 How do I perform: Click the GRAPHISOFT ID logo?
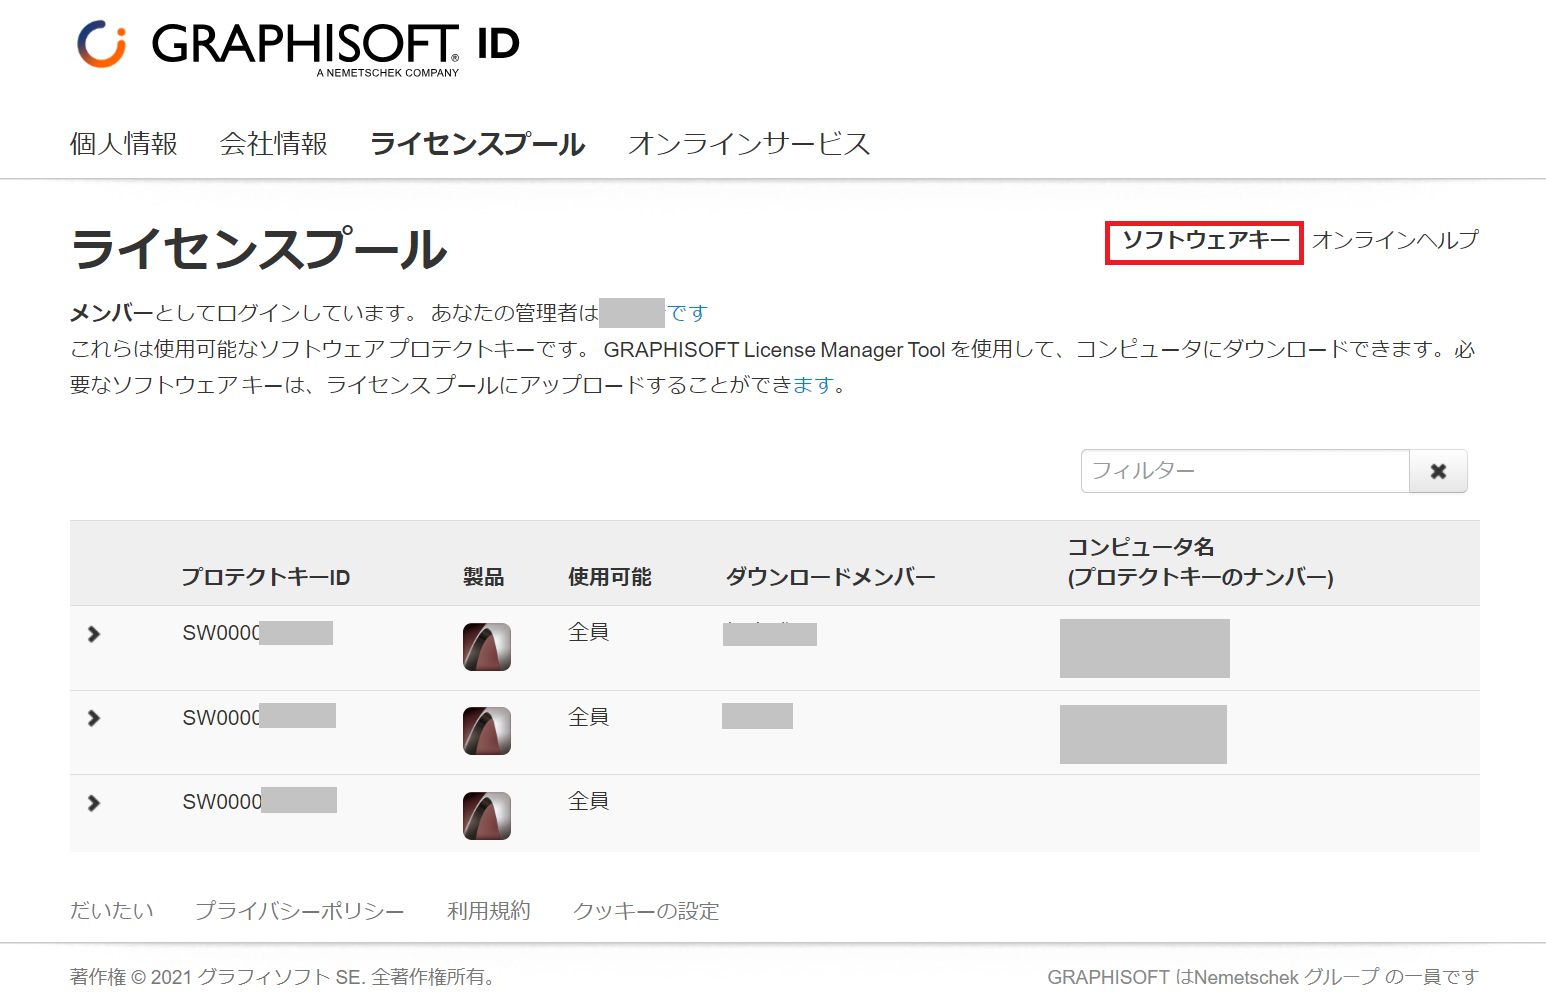(x=298, y=46)
